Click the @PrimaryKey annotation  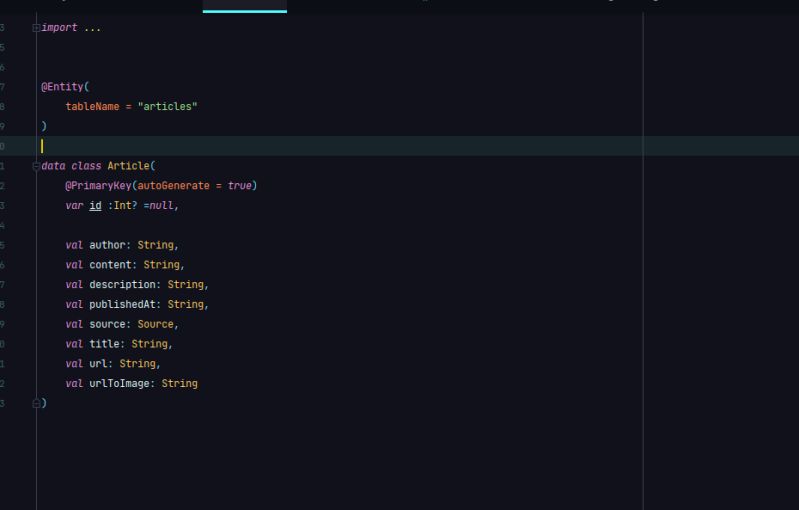(98, 185)
